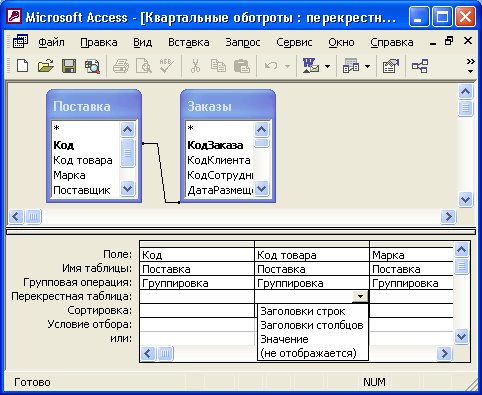Click Имя таблицы cell under Код товара

click(x=312, y=269)
